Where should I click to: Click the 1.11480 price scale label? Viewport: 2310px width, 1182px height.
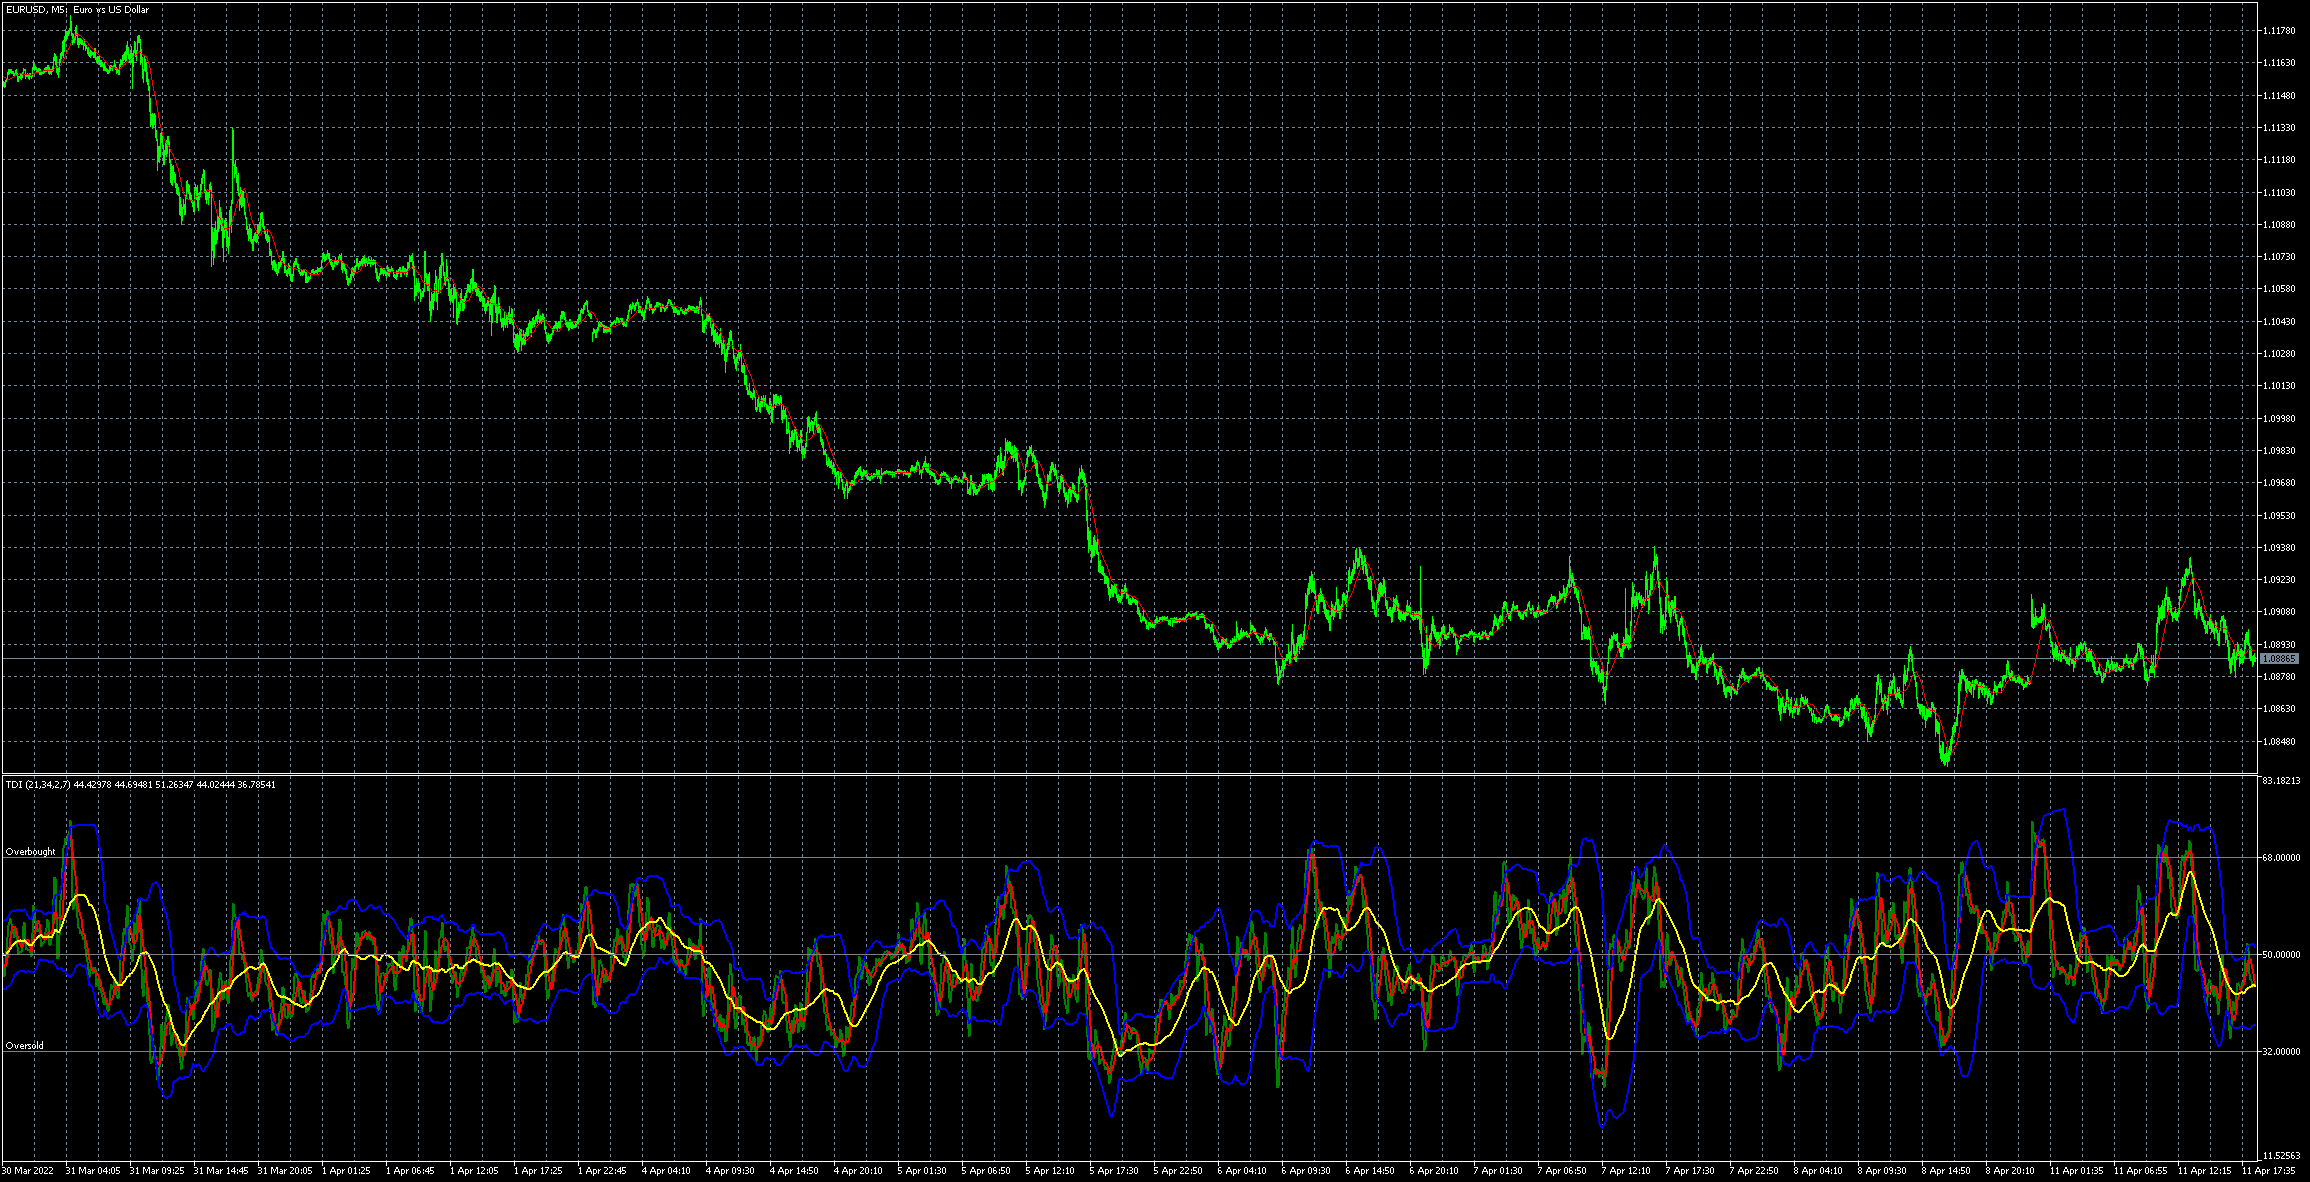click(x=2279, y=96)
